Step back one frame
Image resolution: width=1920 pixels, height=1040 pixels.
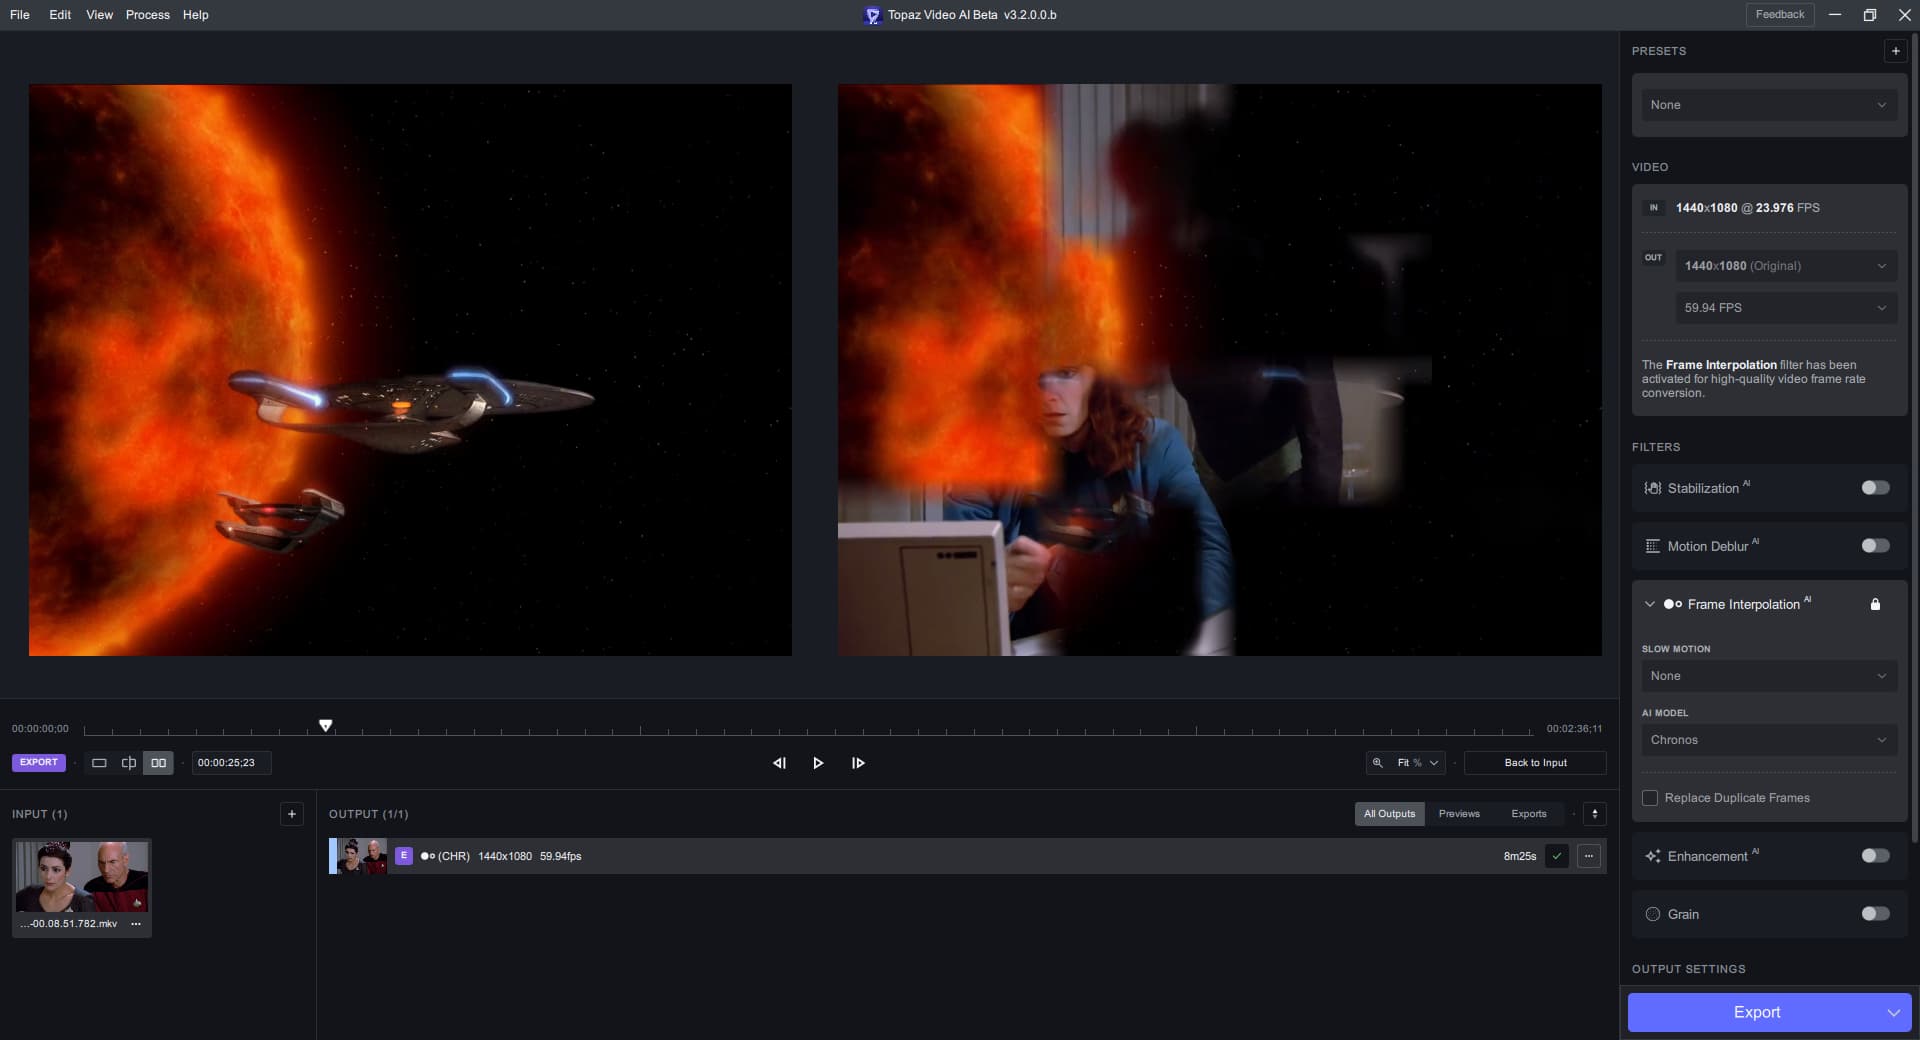click(x=779, y=763)
